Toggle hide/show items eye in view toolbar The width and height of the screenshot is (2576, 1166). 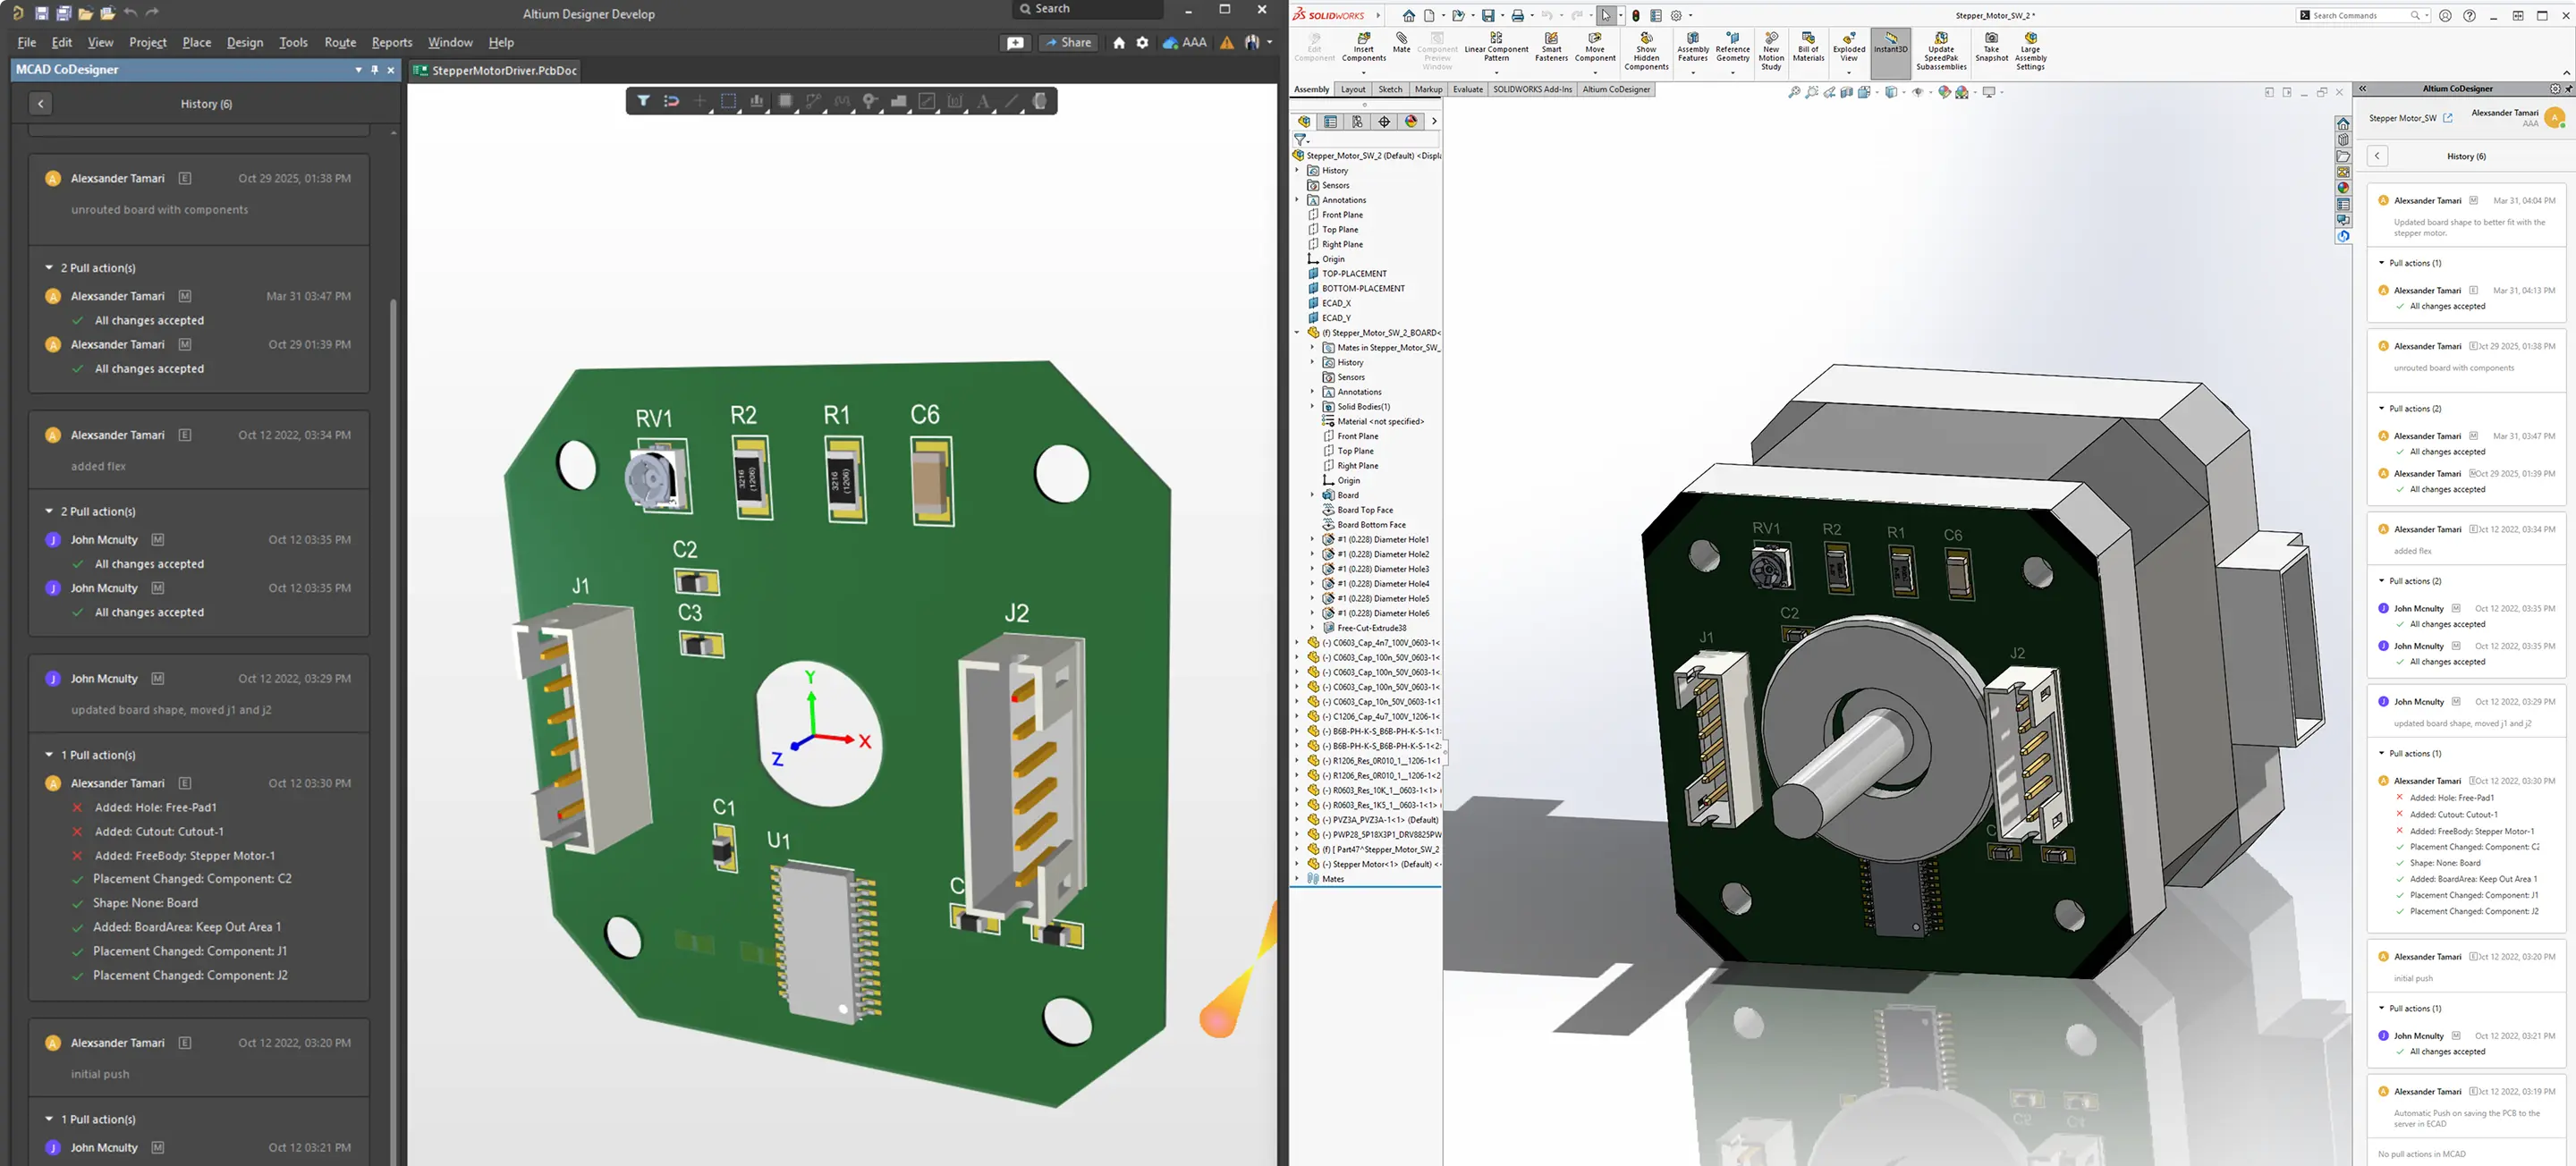[1917, 93]
